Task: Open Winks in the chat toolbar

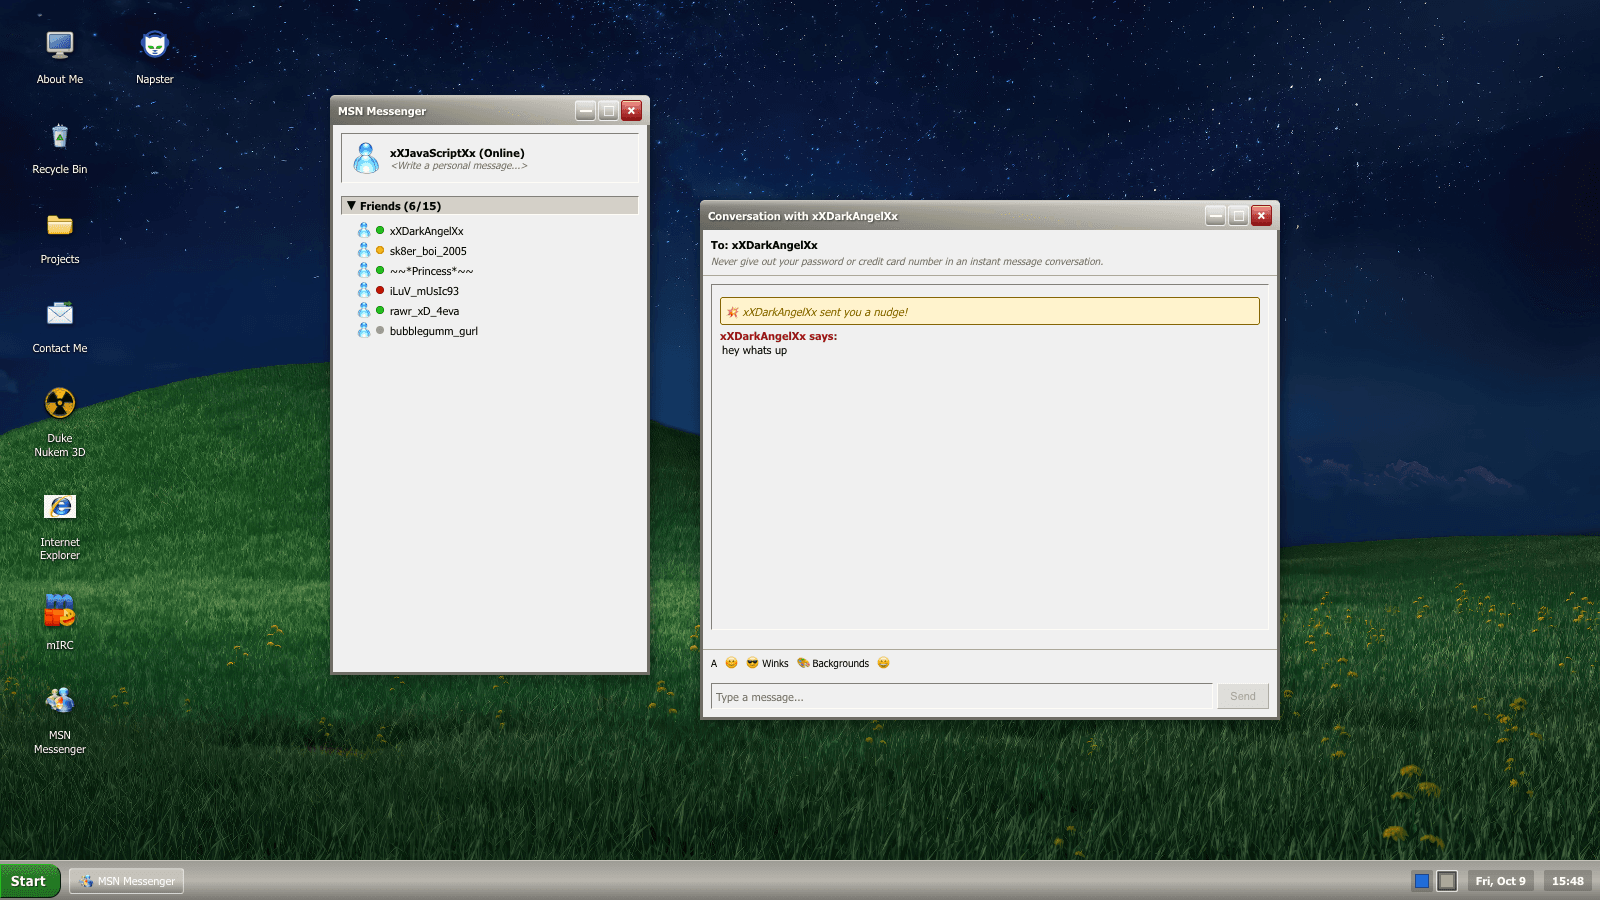Action: point(768,664)
